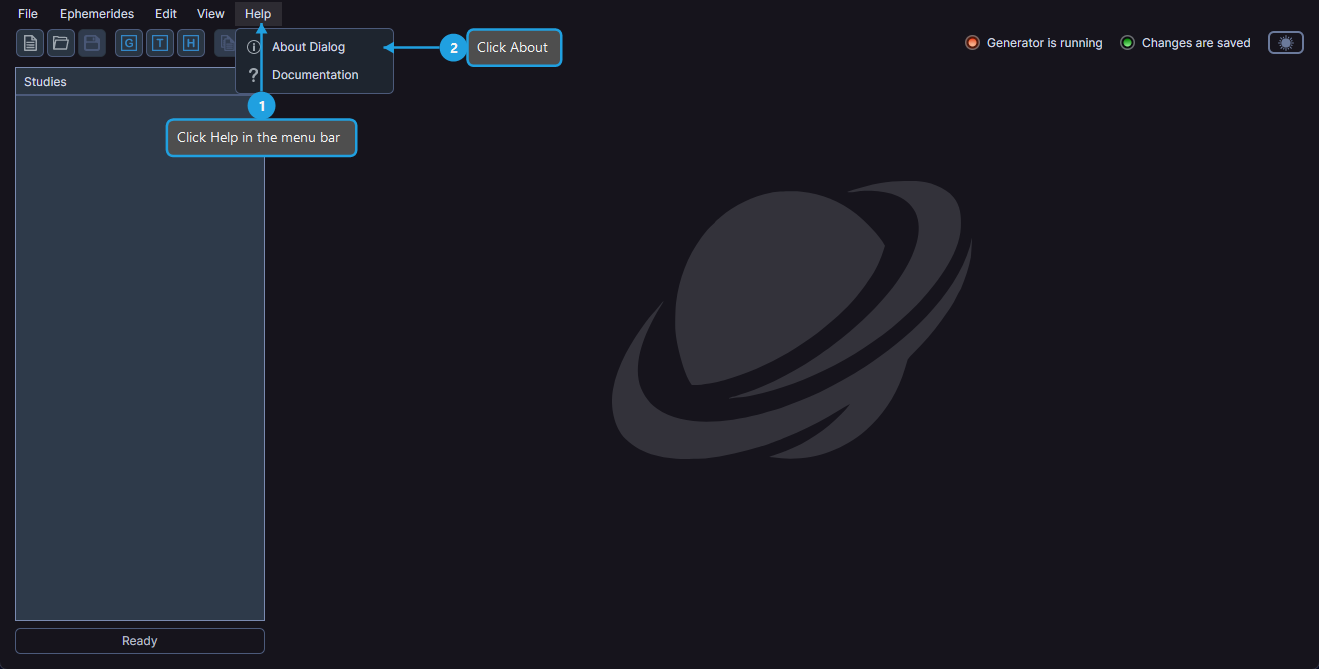The image size is (1319, 669).
Task: Expand the Ephemerides menu
Action: point(97,14)
